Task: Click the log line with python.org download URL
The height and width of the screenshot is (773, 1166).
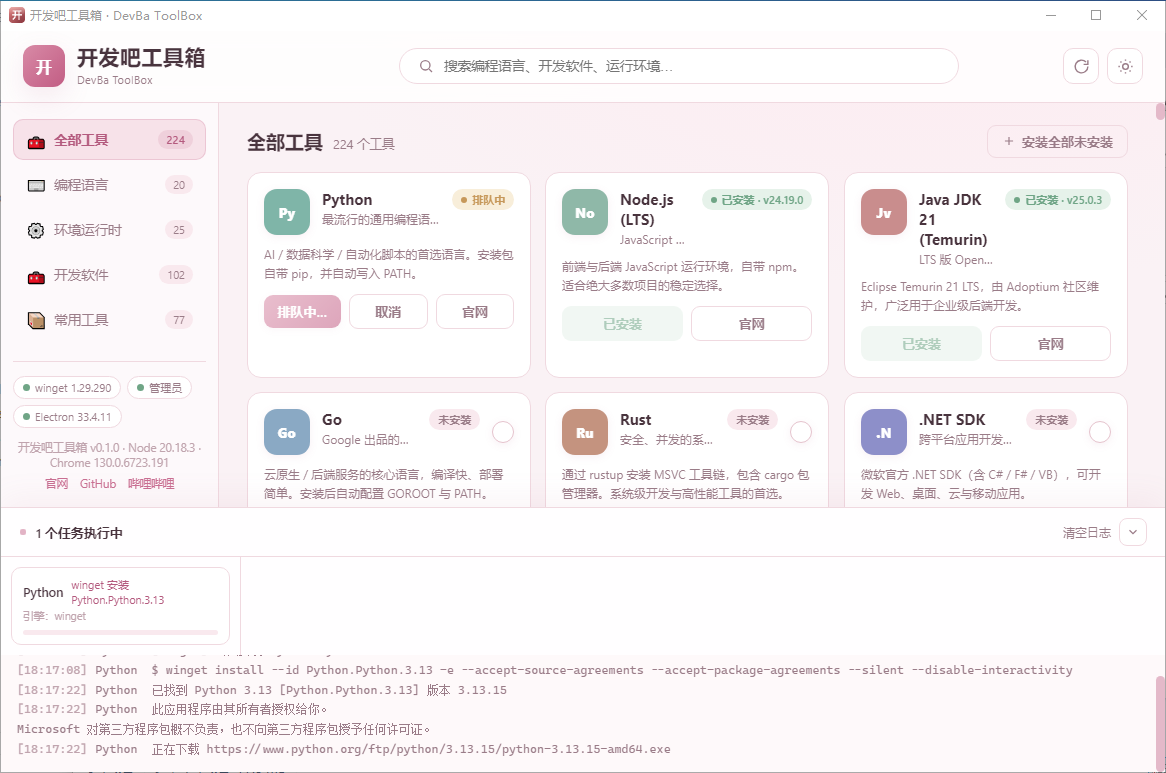Action: coord(344,749)
